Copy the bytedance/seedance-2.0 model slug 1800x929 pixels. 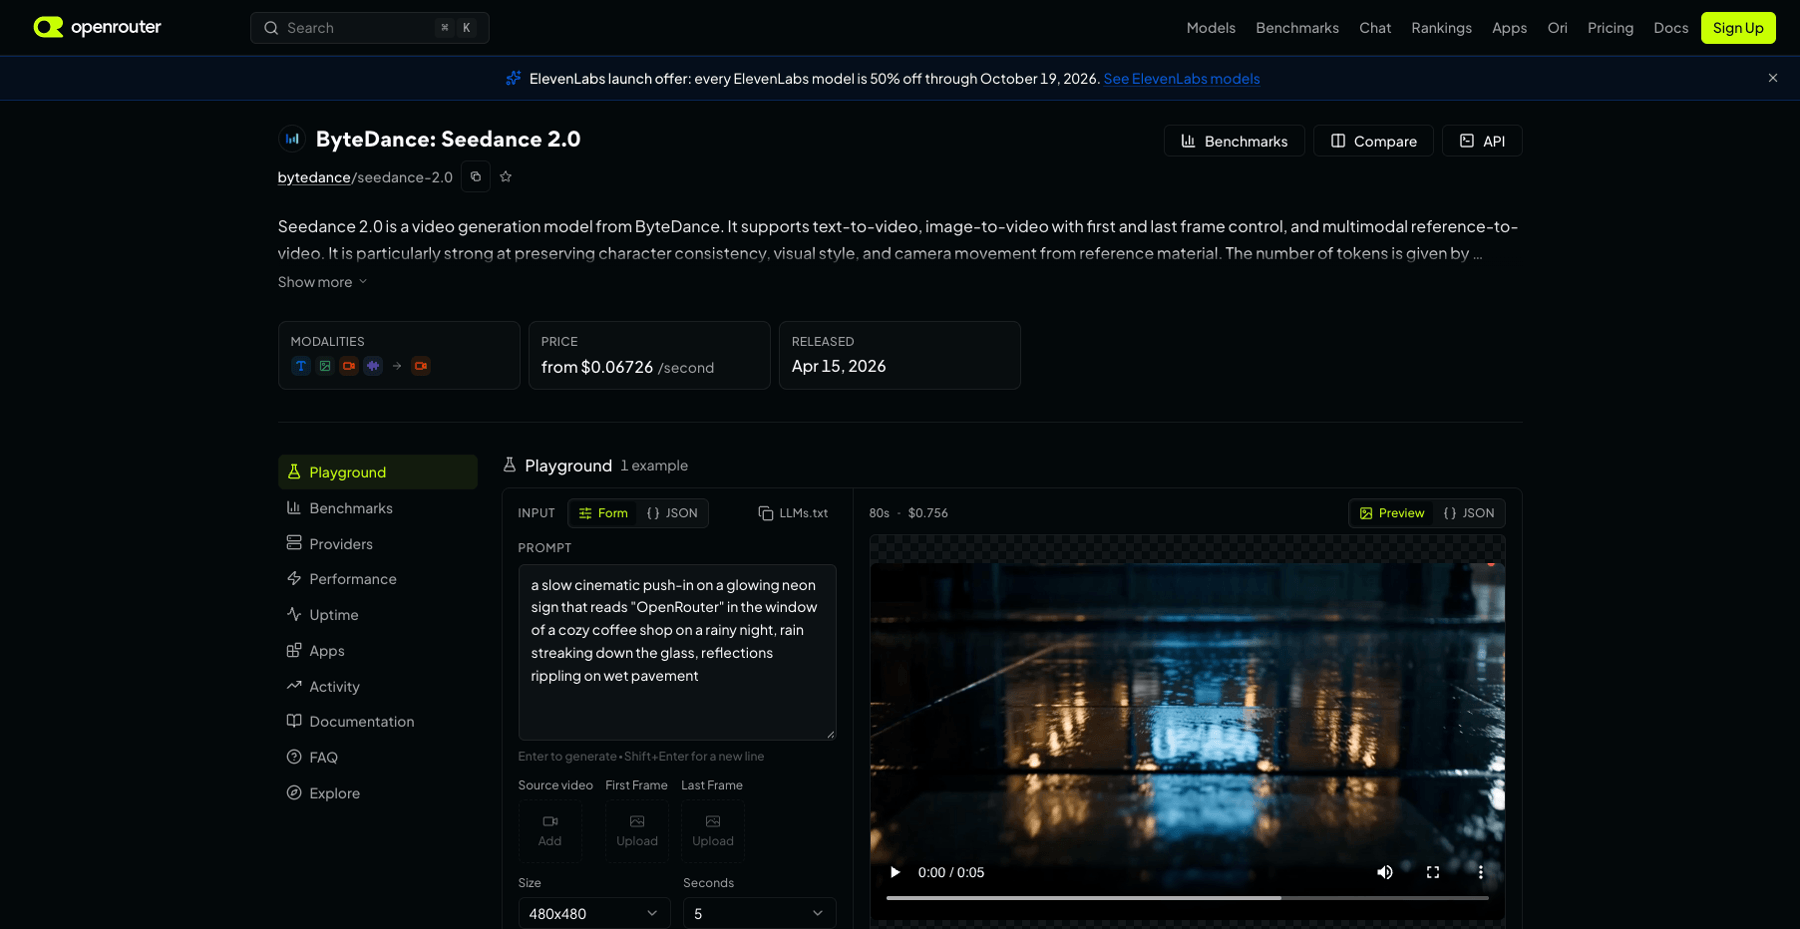(476, 177)
